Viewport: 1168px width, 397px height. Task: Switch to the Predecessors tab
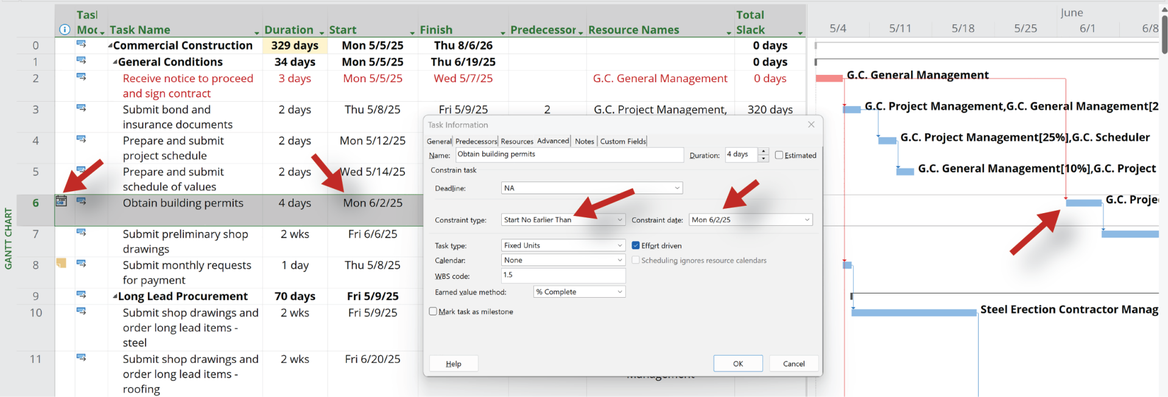click(475, 141)
